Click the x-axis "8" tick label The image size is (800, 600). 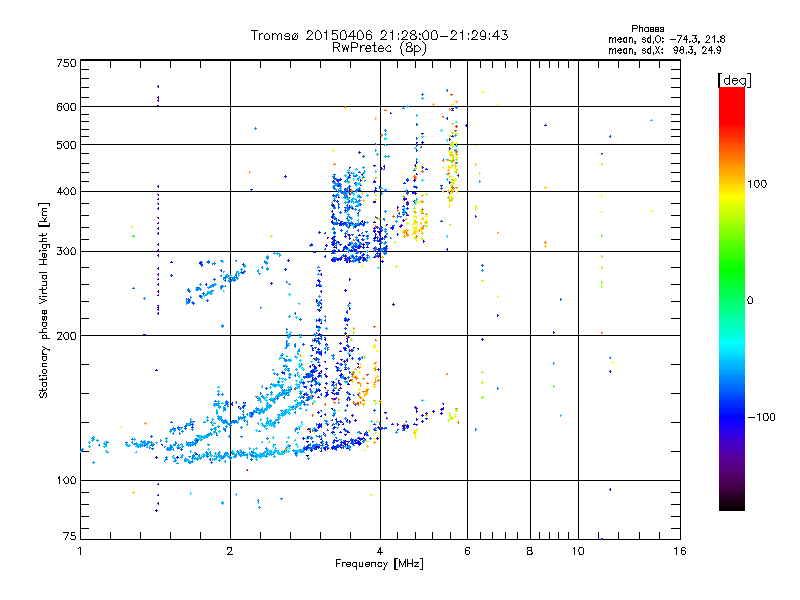click(530, 551)
